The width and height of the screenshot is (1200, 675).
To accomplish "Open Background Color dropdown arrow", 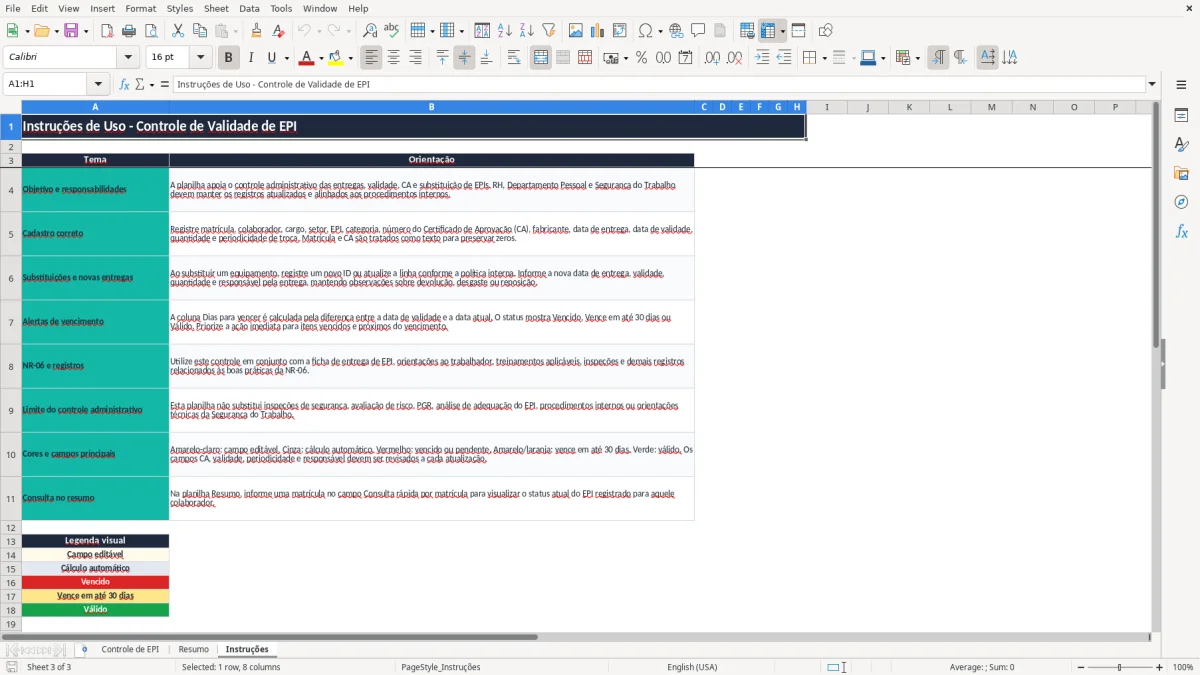I will coord(350,58).
